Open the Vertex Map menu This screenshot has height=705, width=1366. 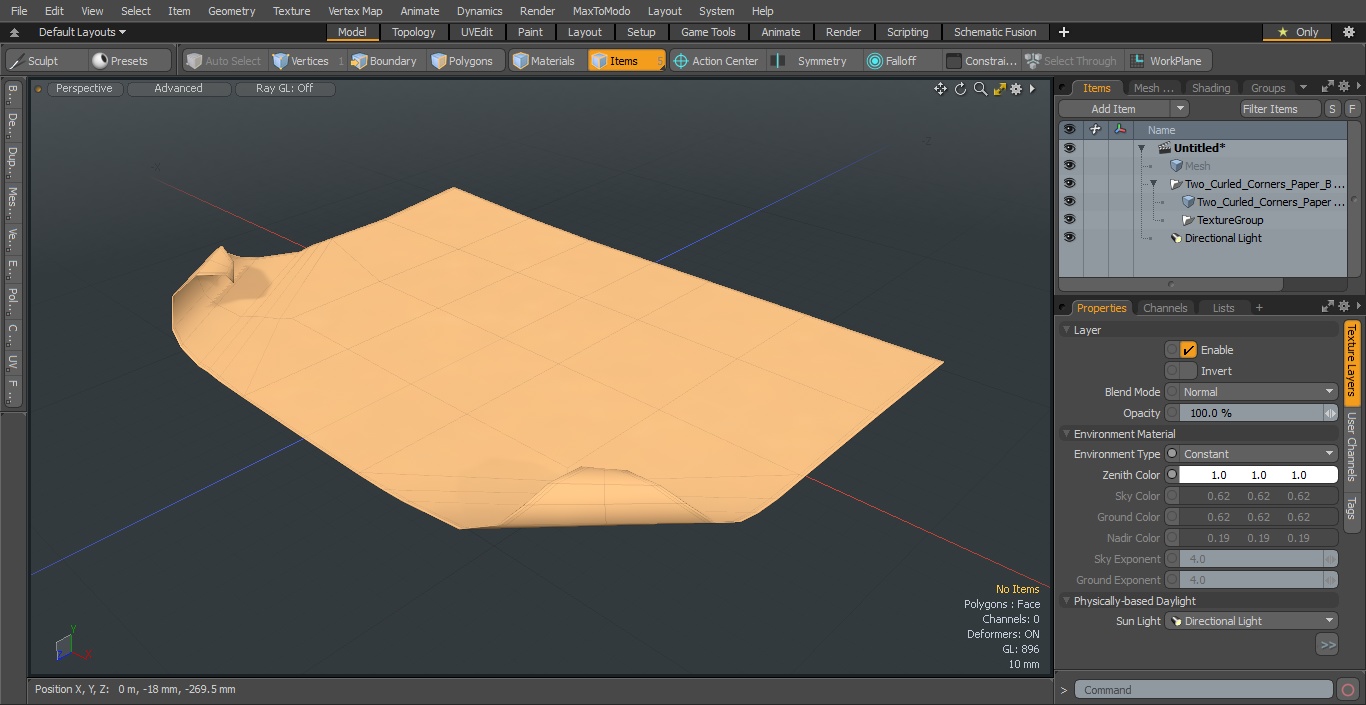coord(355,11)
